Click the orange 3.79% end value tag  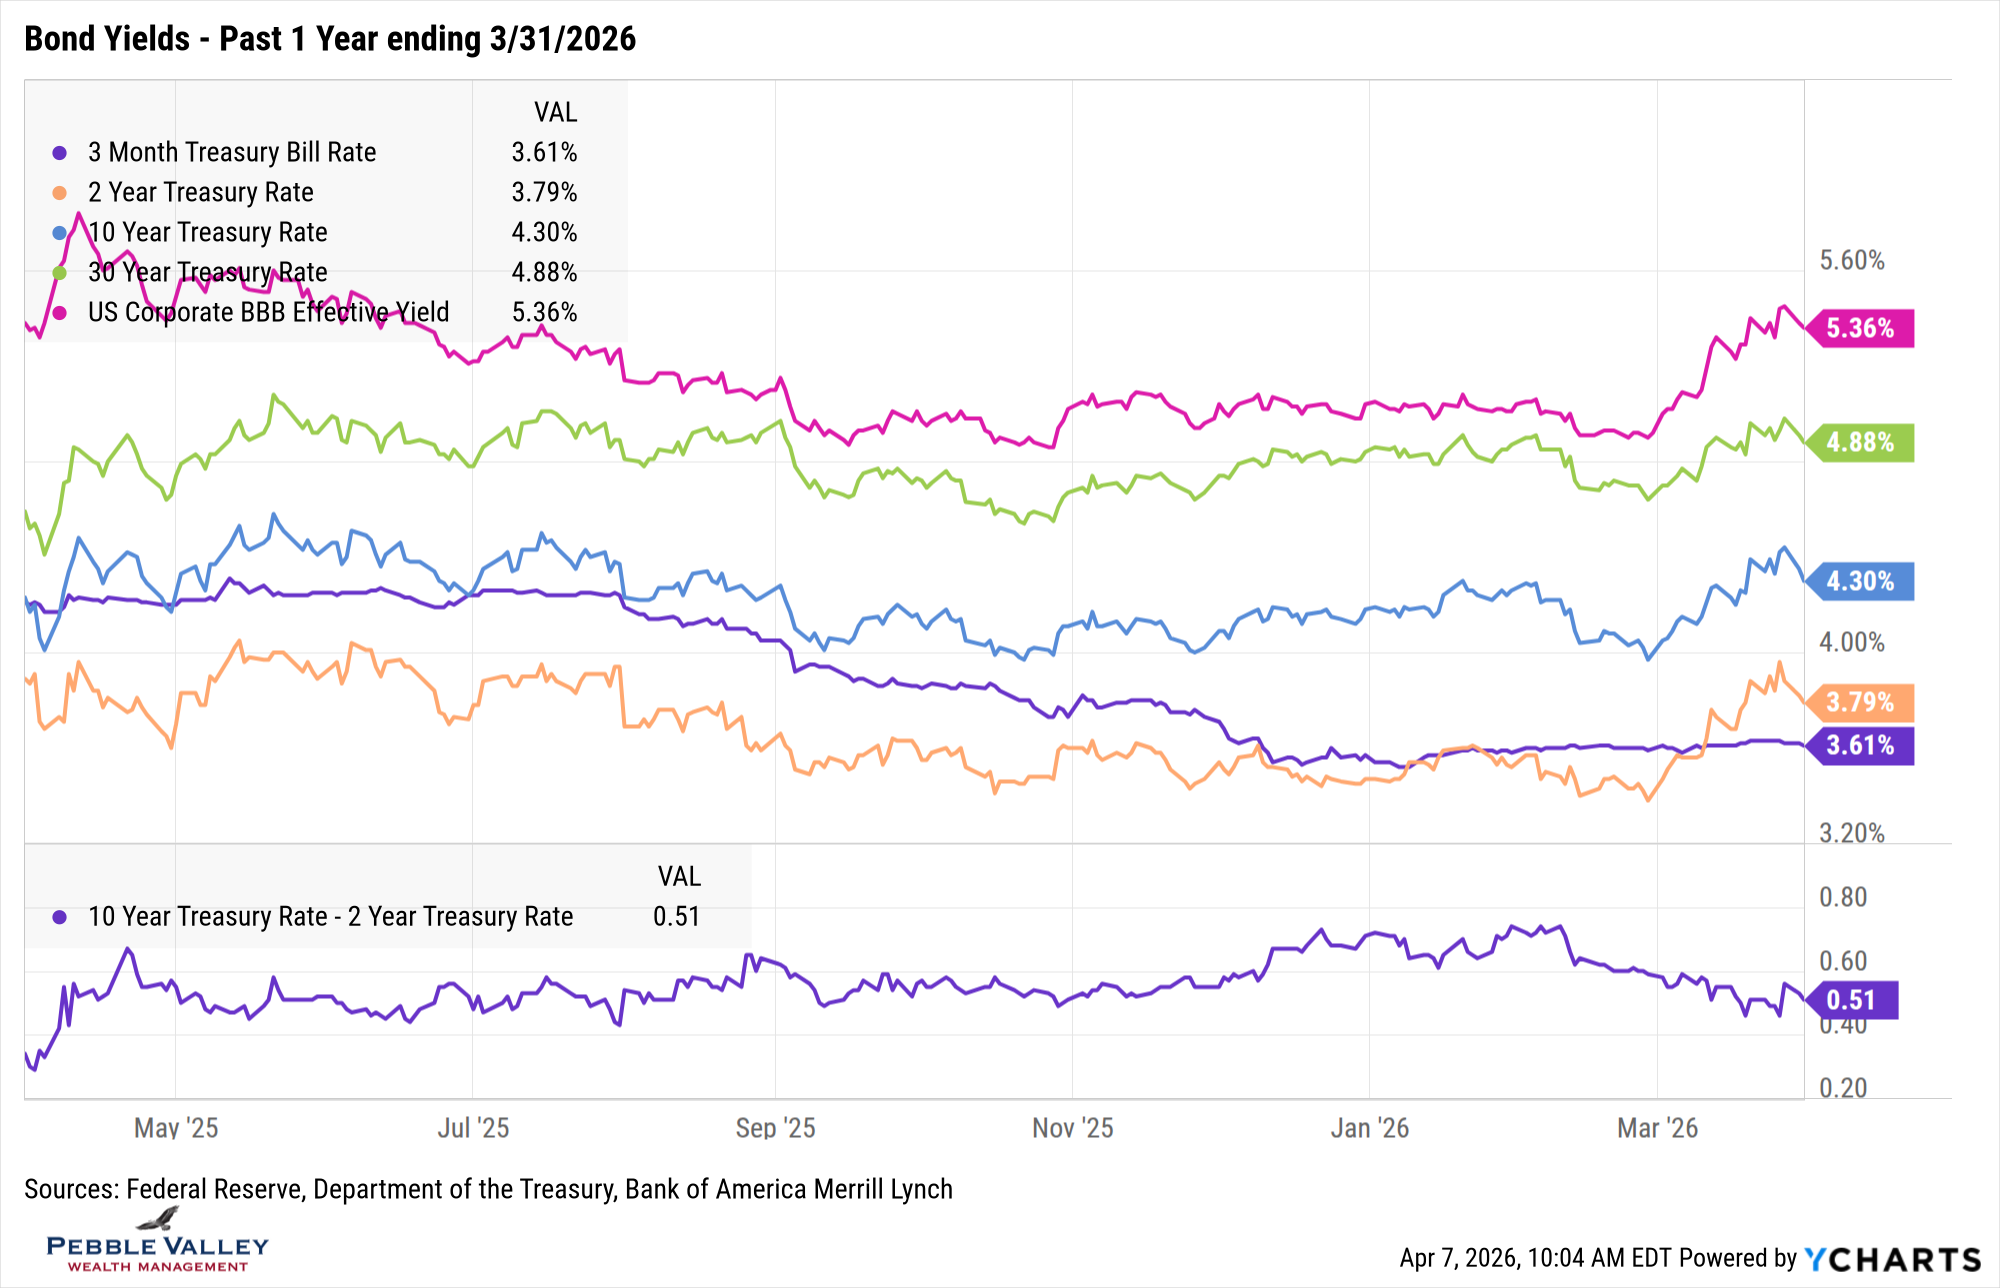coord(1860,702)
